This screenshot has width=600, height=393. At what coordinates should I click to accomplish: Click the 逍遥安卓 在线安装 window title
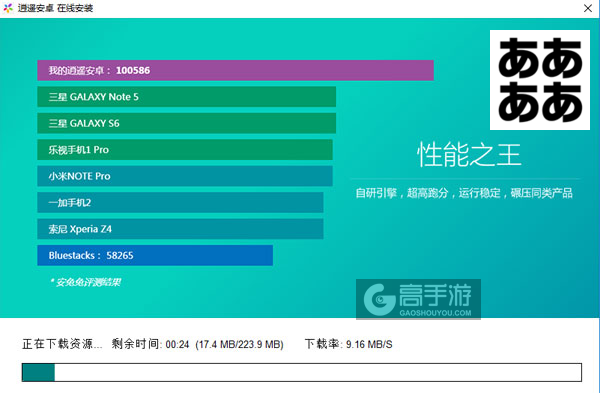[55, 8]
